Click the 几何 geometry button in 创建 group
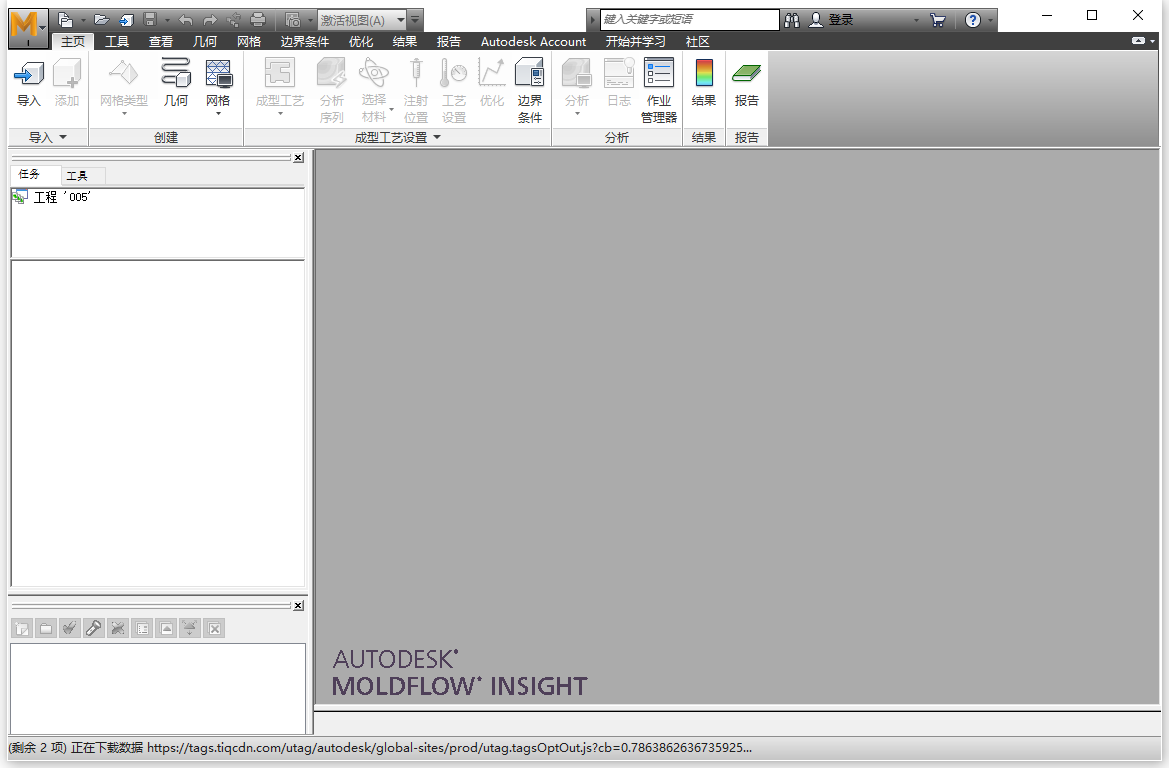Image resolution: width=1169 pixels, height=768 pixels. click(176, 83)
